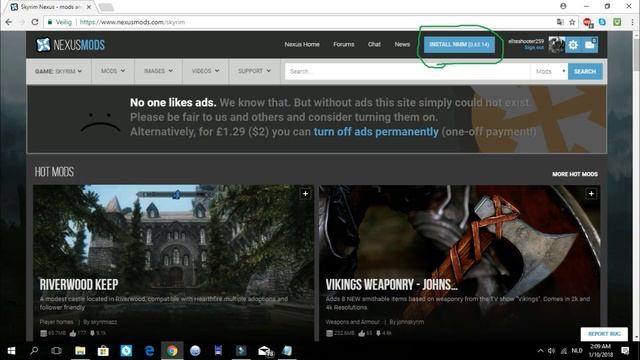Screen dimensions: 640x360
Task: Add Riverwood Keep with plus icon
Action: click(305, 193)
